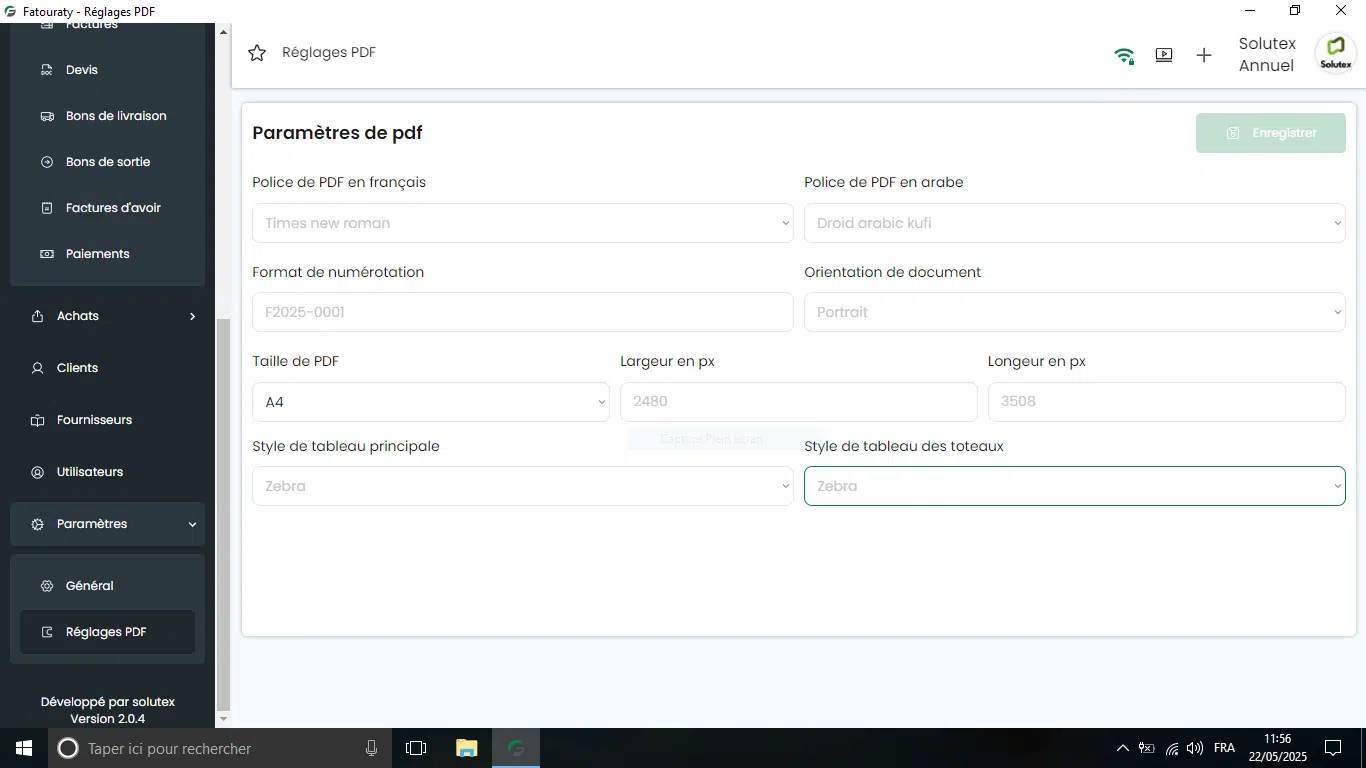
Task: Open Style de tableau des toteaux dropdown
Action: pyautogui.click(x=1074, y=486)
